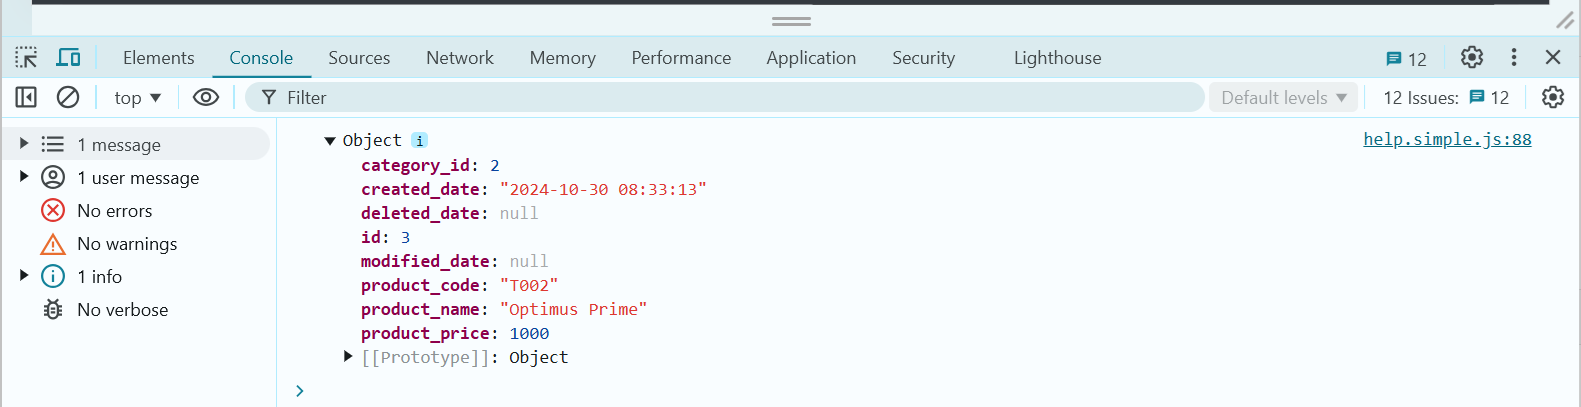Switch to the Elements tab
This screenshot has width=1581, height=407.
pyautogui.click(x=158, y=58)
